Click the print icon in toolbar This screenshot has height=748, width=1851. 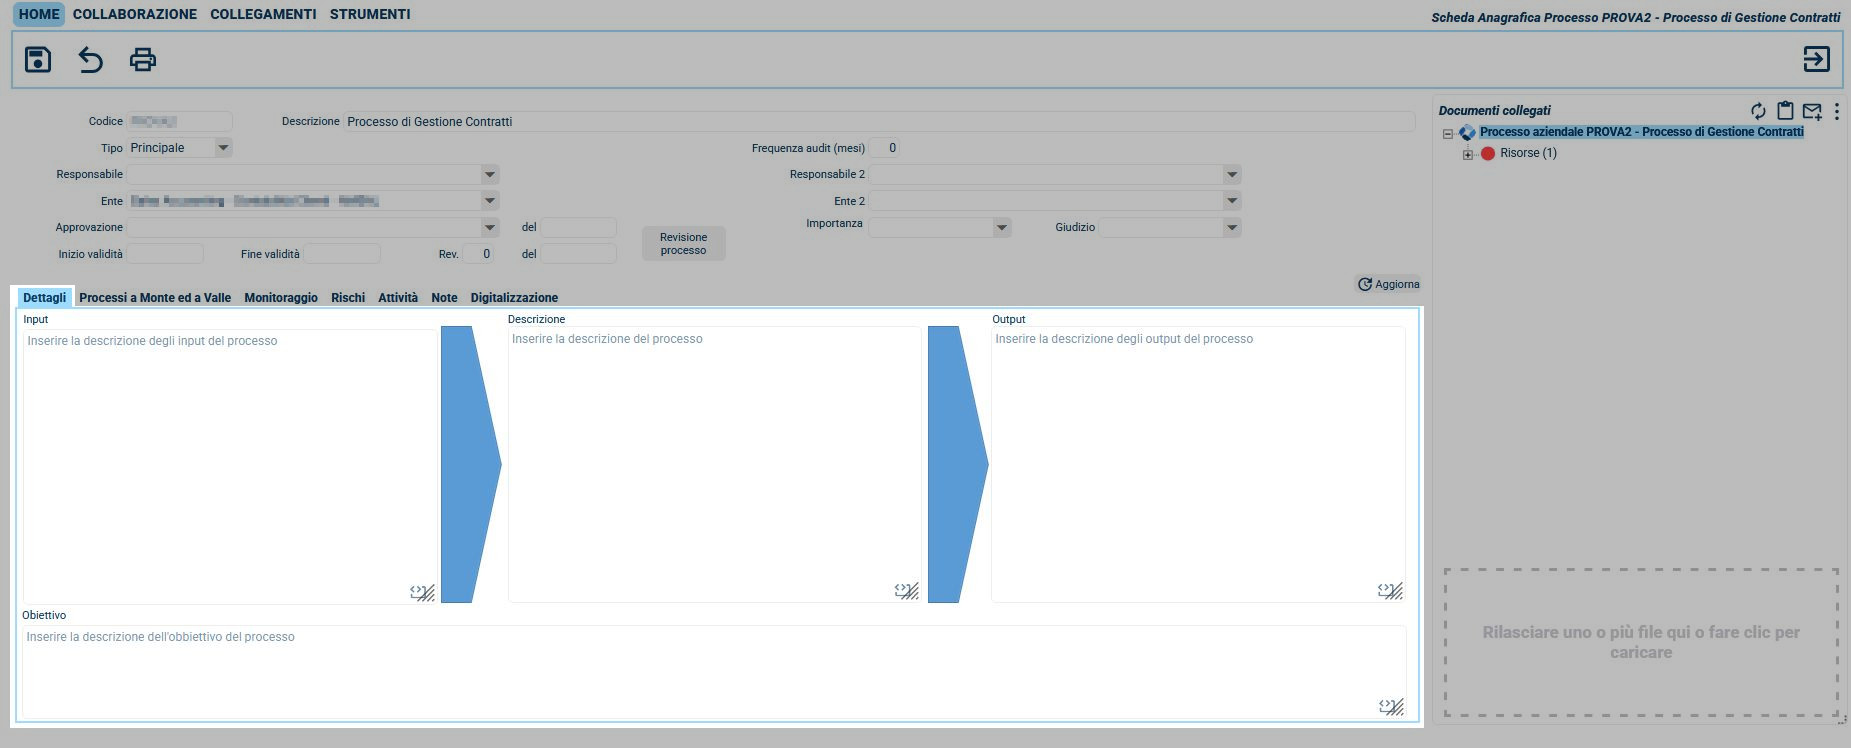click(143, 60)
